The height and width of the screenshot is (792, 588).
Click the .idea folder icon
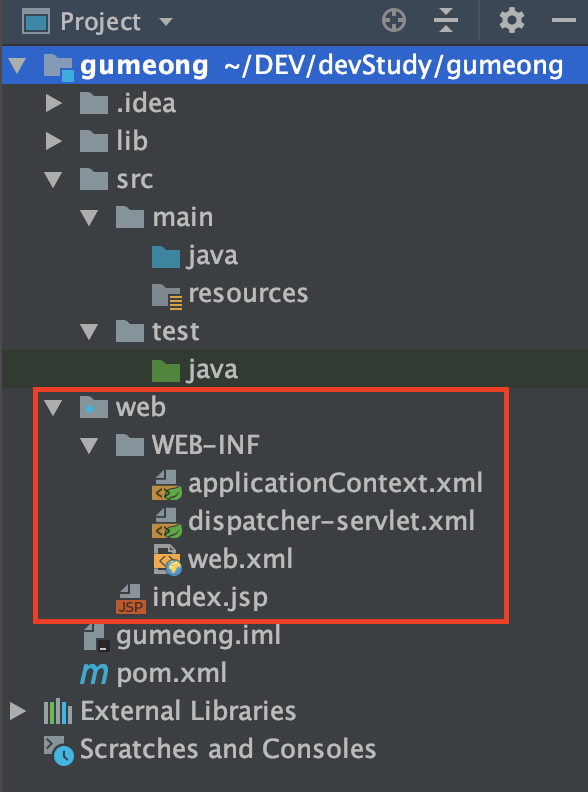click(94, 104)
